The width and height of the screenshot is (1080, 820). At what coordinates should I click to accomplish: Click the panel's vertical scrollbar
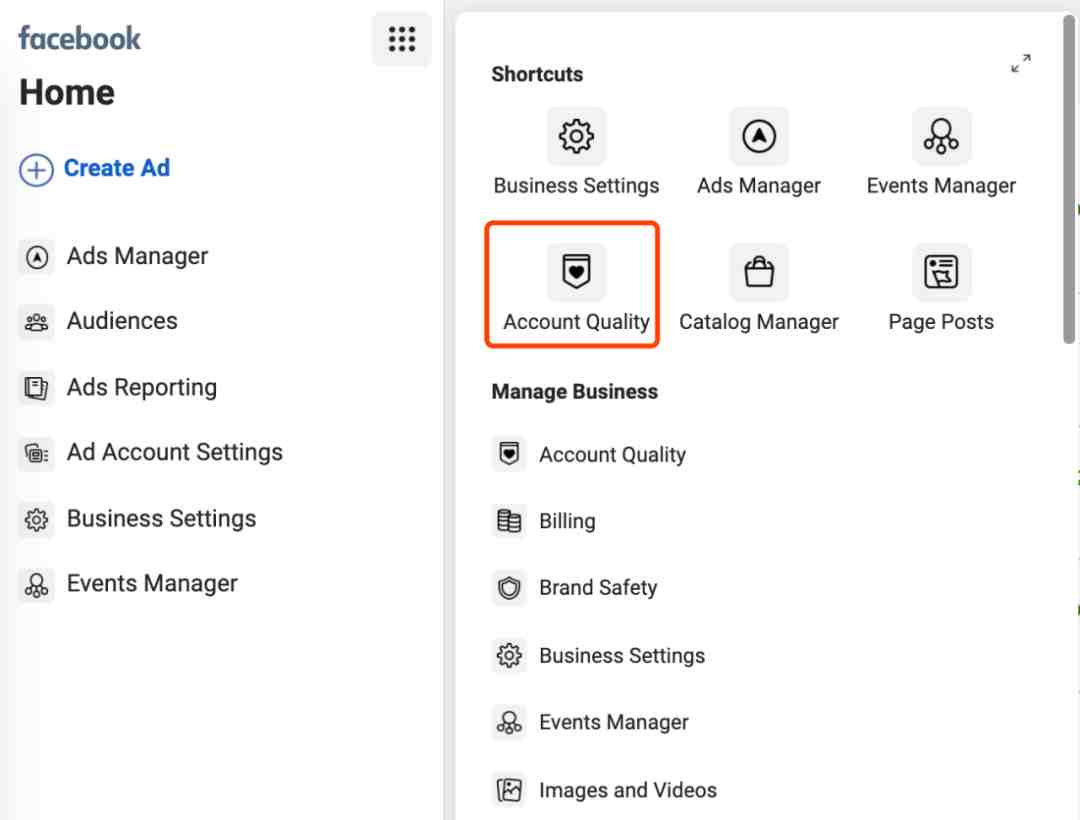pos(1069,180)
